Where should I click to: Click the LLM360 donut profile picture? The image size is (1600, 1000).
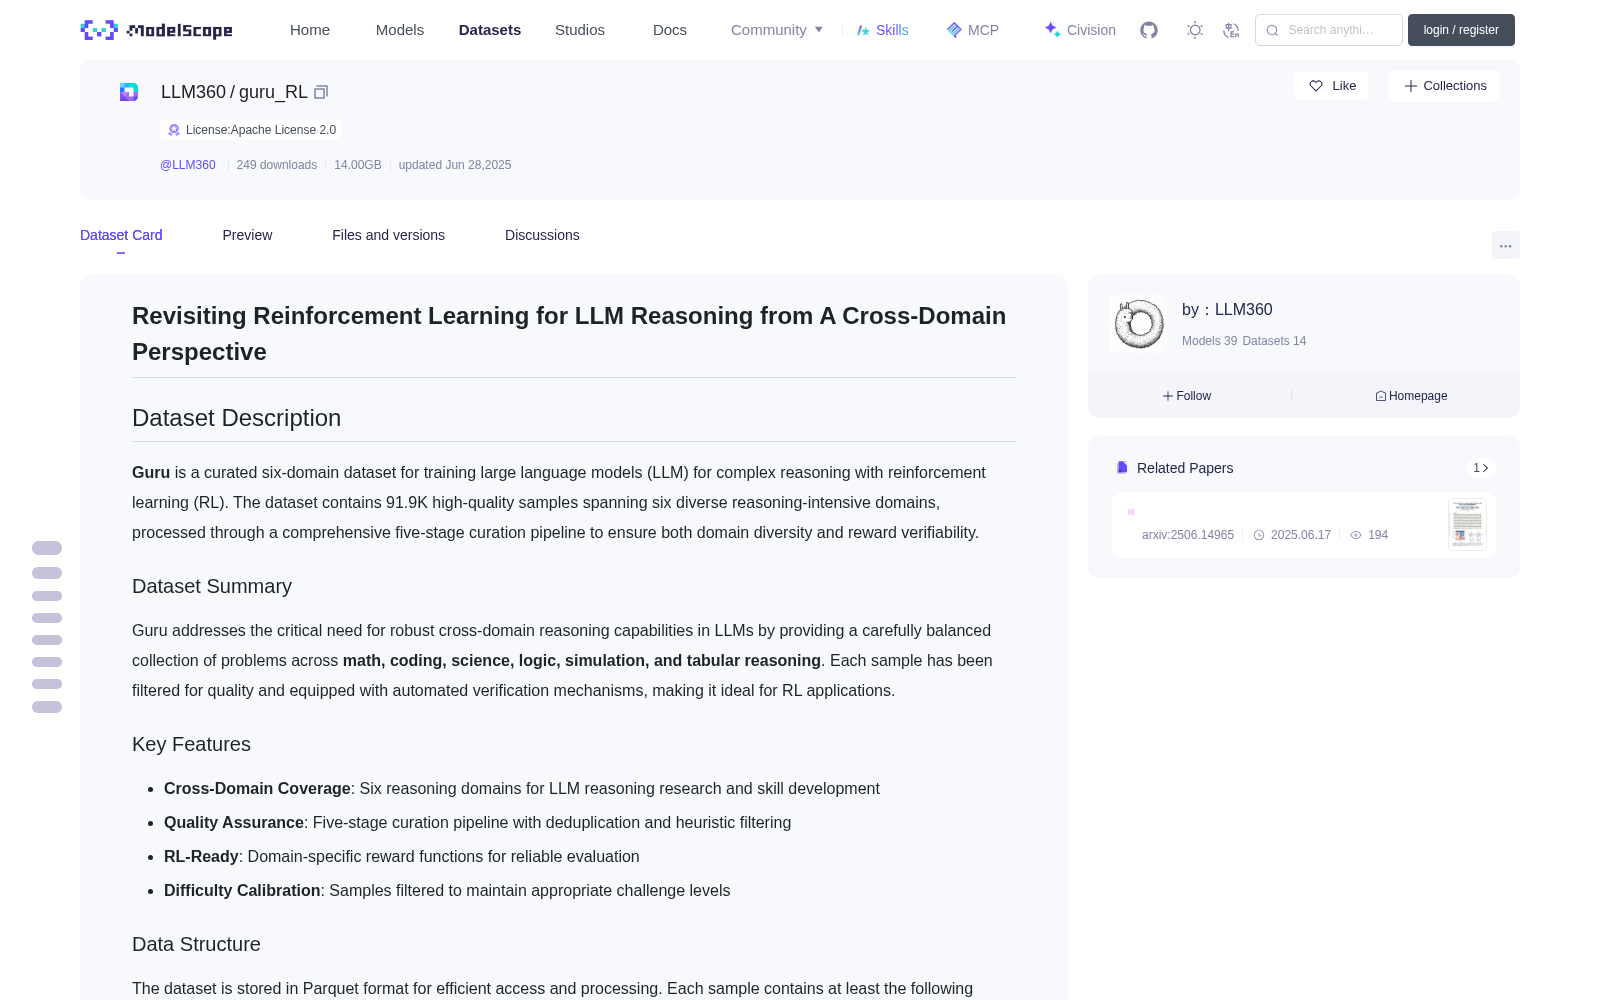(x=1138, y=324)
